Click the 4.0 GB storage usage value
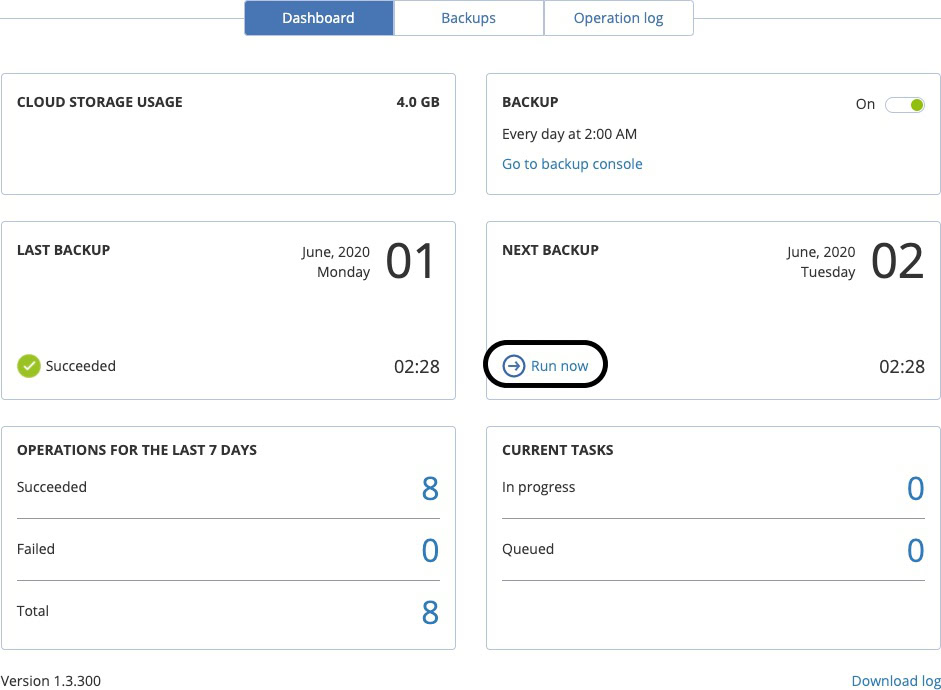Screen dimensions: 941x690 pyautogui.click(x=416, y=101)
